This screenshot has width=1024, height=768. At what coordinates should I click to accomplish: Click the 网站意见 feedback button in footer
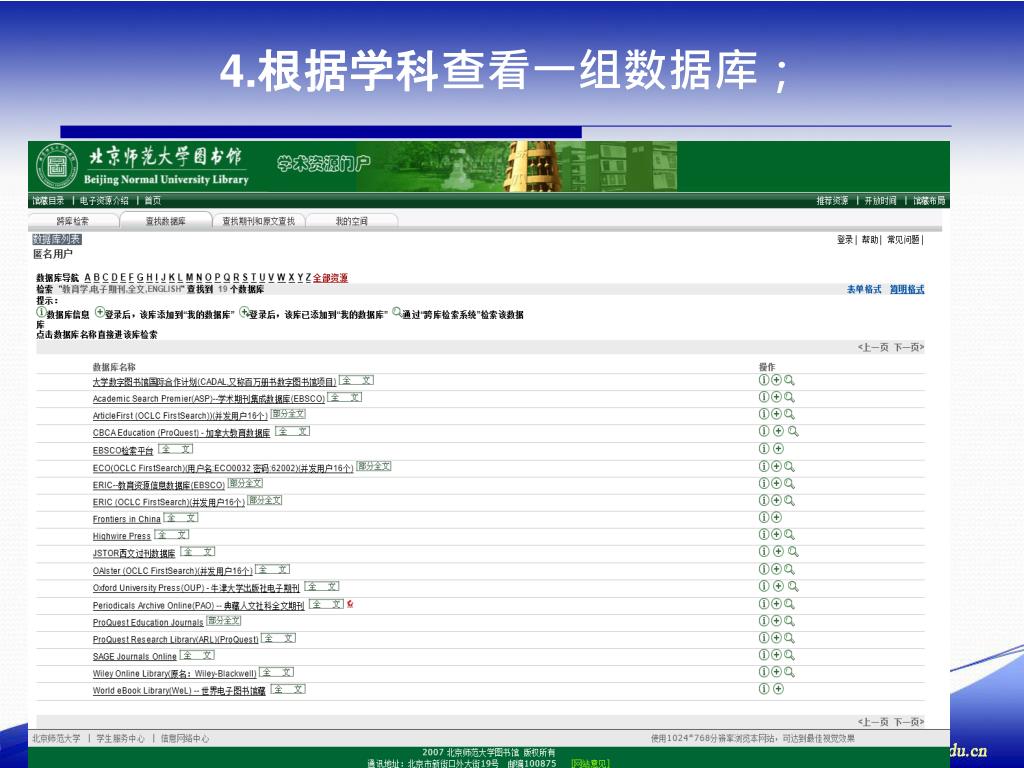tap(590, 763)
